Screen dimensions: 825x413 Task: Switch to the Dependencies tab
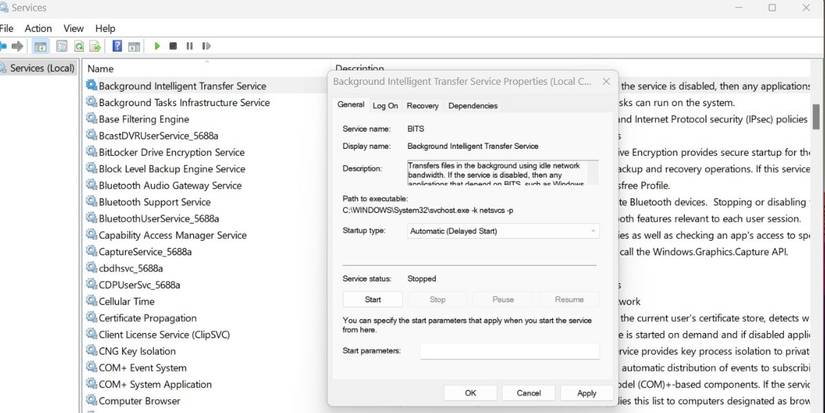coord(473,105)
